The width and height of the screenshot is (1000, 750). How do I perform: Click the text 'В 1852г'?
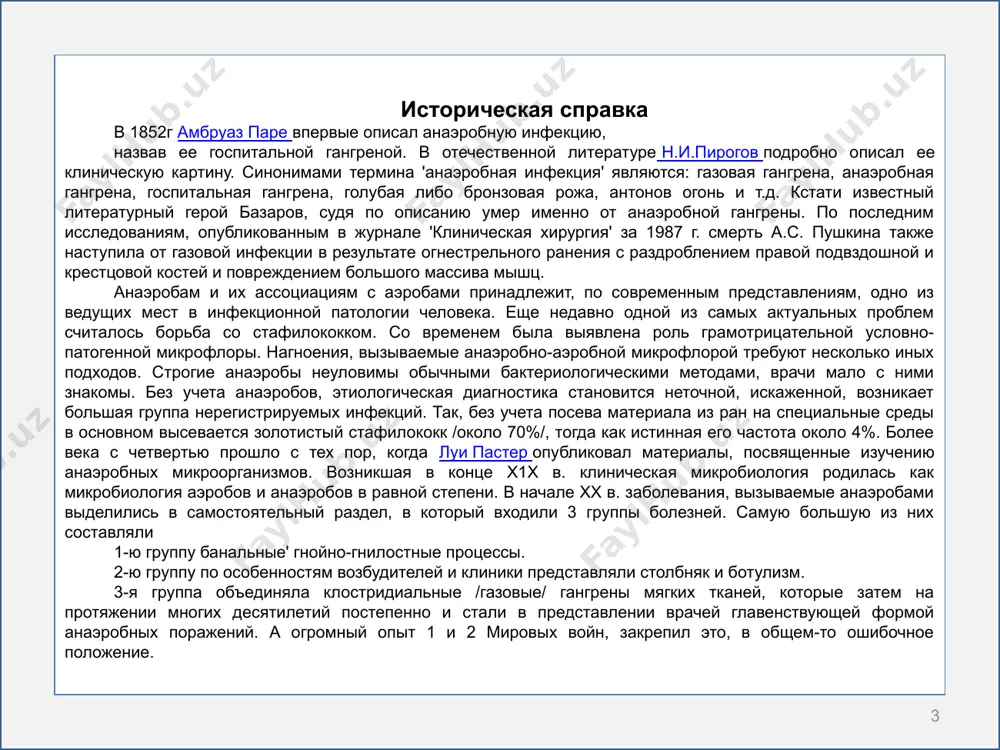pyautogui.click(x=143, y=133)
